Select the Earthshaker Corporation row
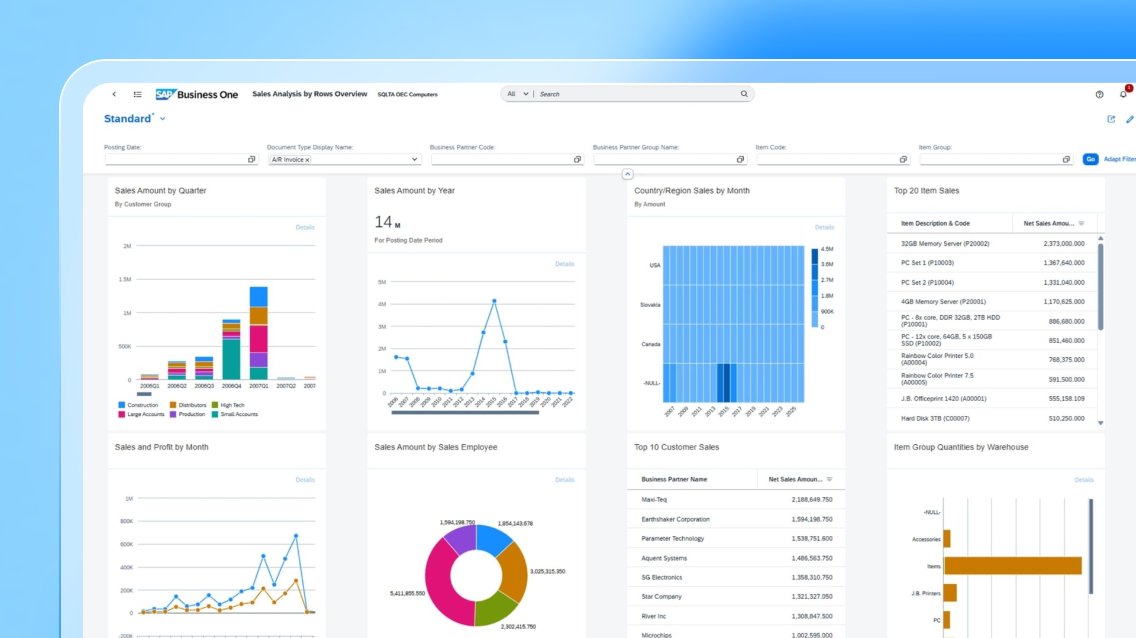The image size is (1136, 638). pyautogui.click(x=736, y=519)
